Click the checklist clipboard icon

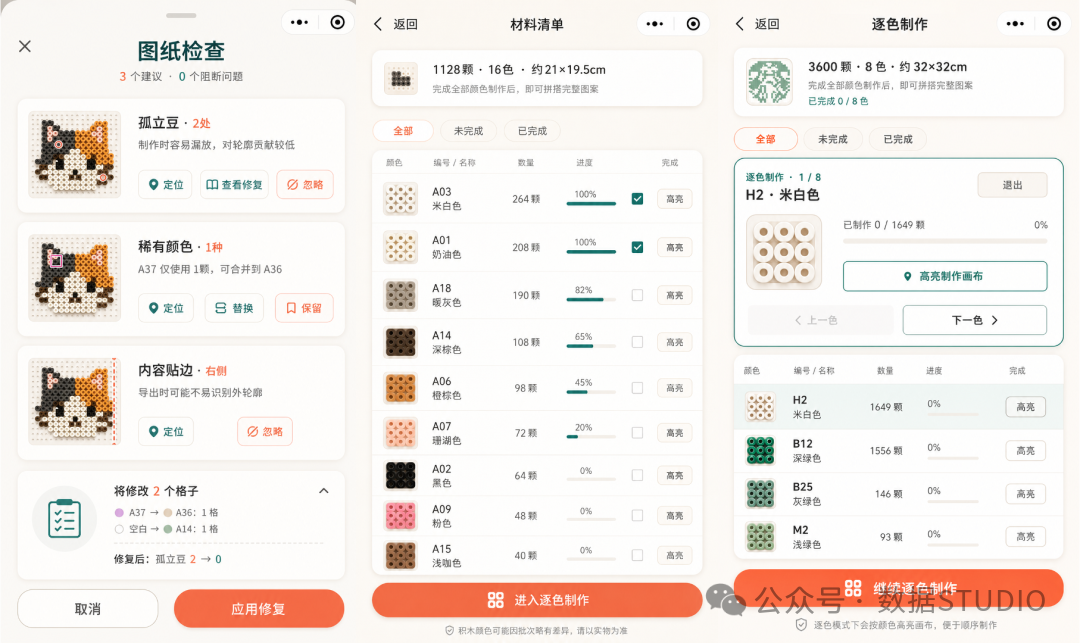point(65,518)
